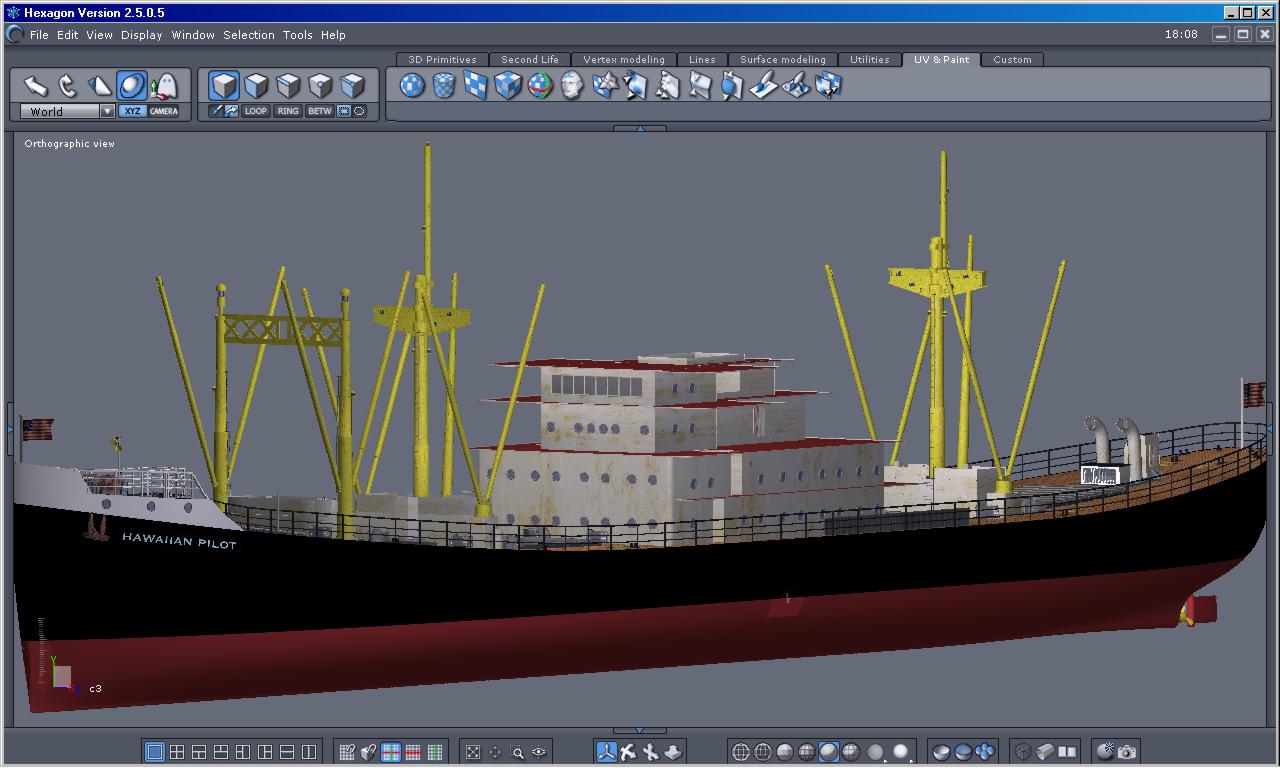Click the paint roller icon in UV toolbar

(764, 85)
